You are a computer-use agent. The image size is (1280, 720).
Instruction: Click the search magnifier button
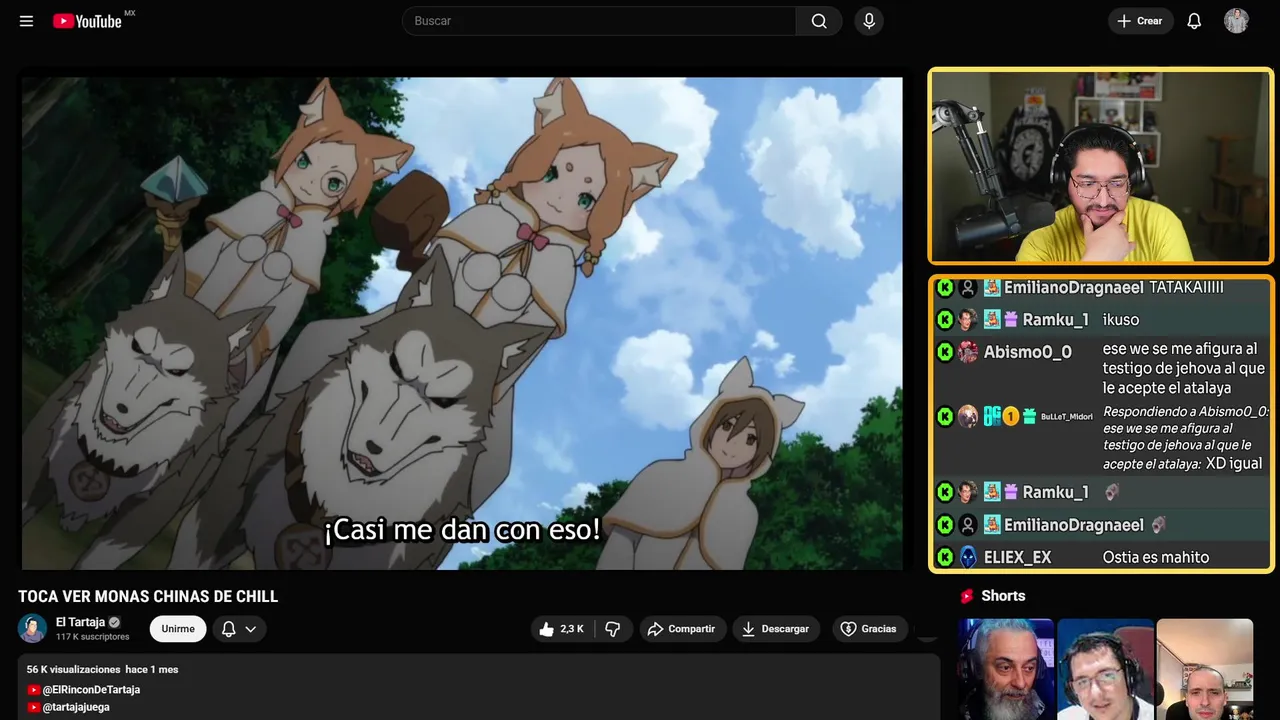(x=819, y=21)
